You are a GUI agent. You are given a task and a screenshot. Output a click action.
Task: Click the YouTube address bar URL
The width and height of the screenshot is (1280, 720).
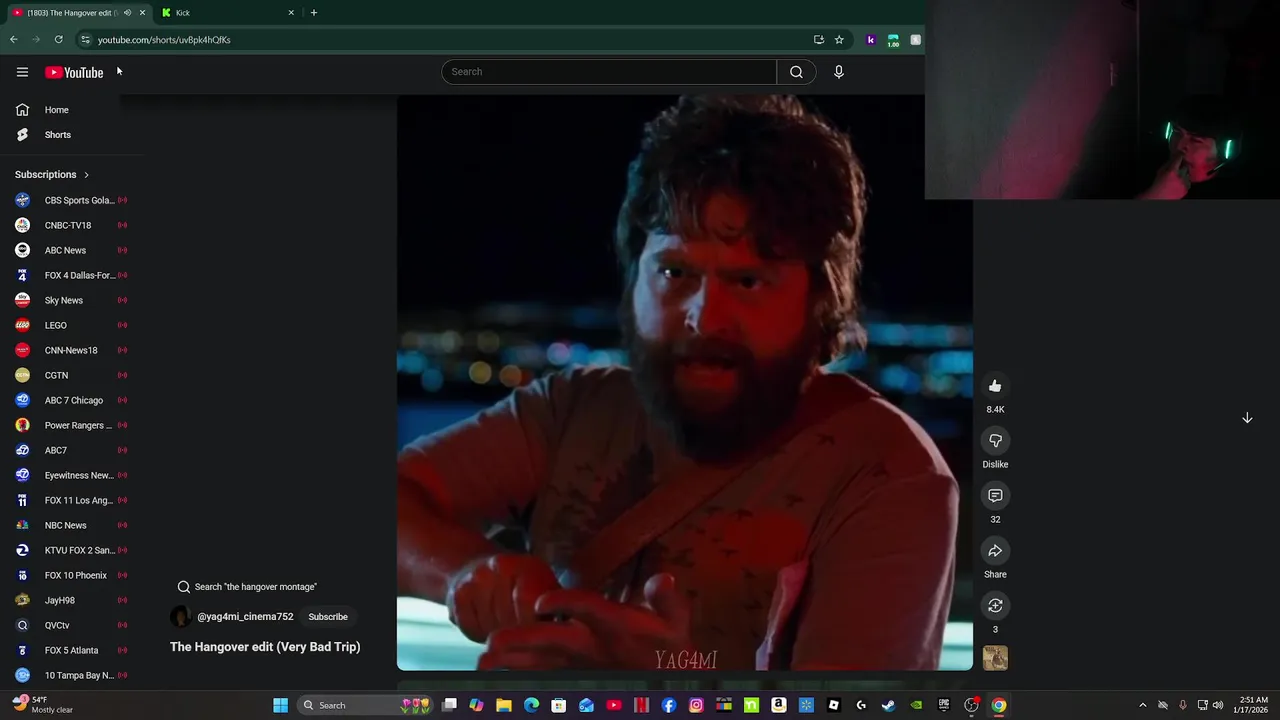pyautogui.click(x=164, y=40)
